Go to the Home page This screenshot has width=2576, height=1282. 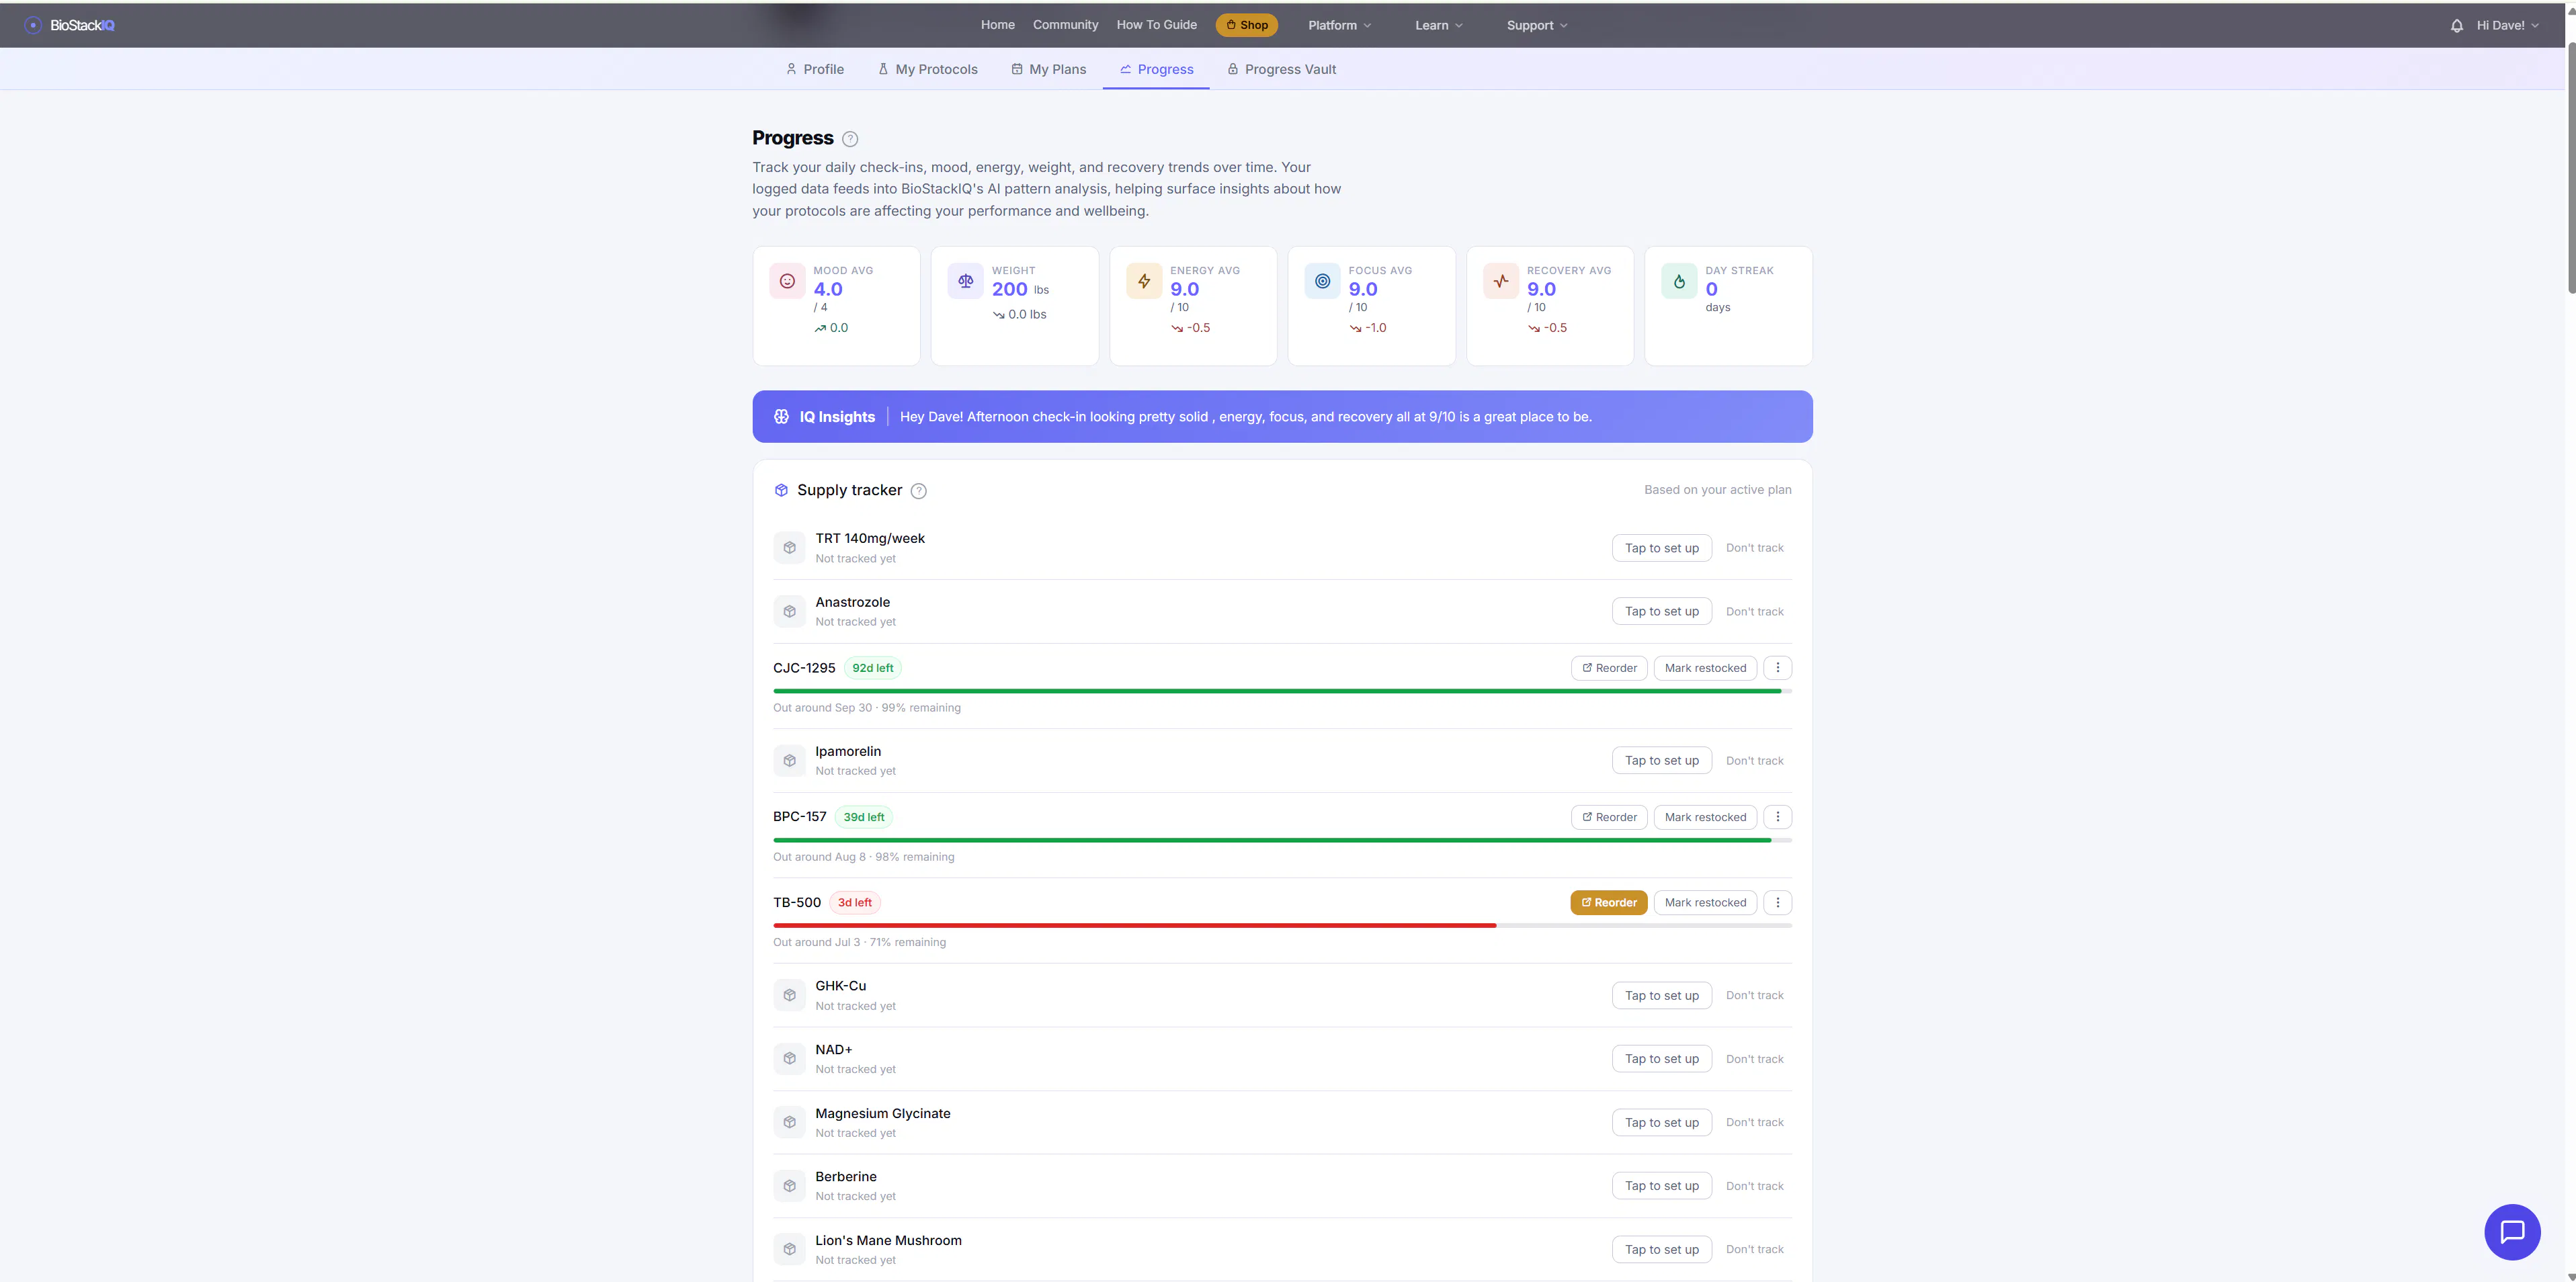(997, 25)
